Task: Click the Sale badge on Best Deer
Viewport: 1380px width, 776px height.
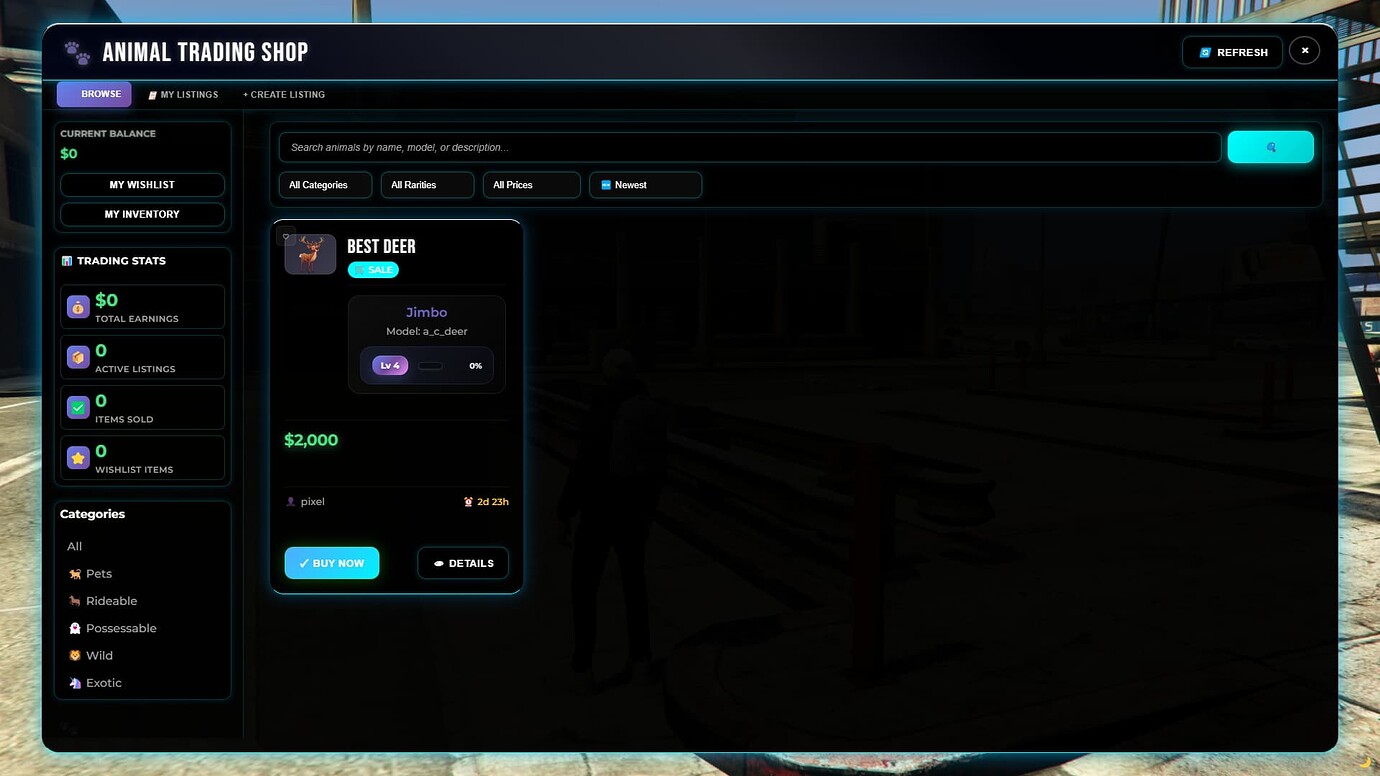Action: [373, 270]
